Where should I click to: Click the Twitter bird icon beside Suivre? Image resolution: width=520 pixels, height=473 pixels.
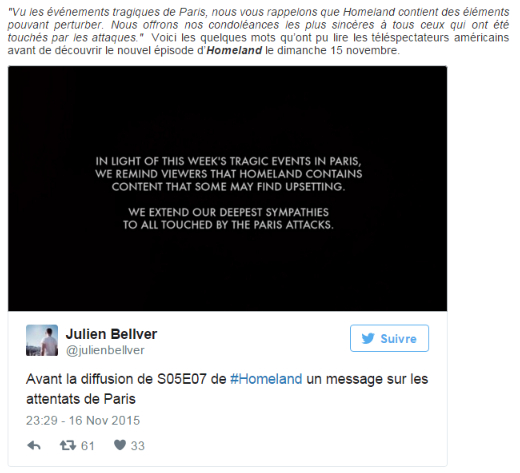click(x=368, y=339)
